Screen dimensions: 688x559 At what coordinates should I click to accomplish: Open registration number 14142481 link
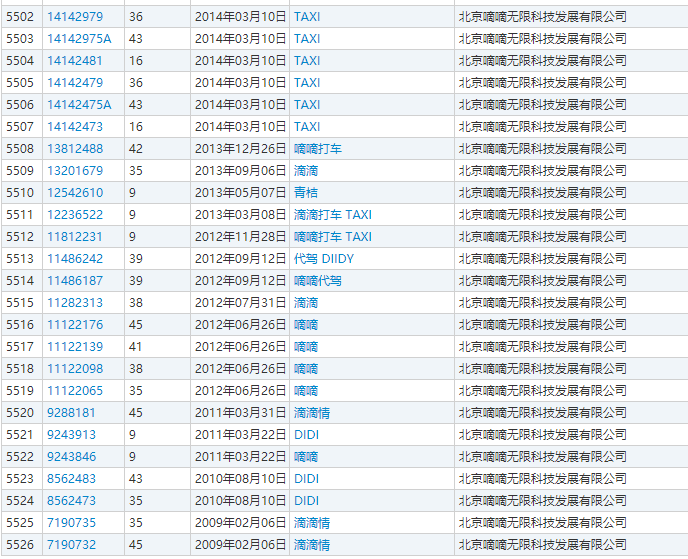75,61
